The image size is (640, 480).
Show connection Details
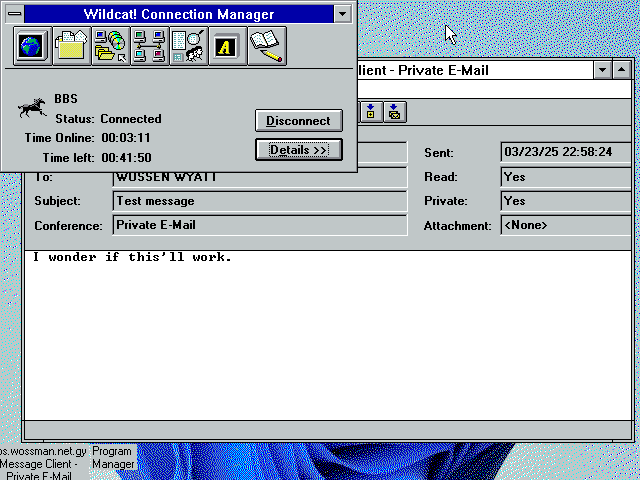[299, 150]
